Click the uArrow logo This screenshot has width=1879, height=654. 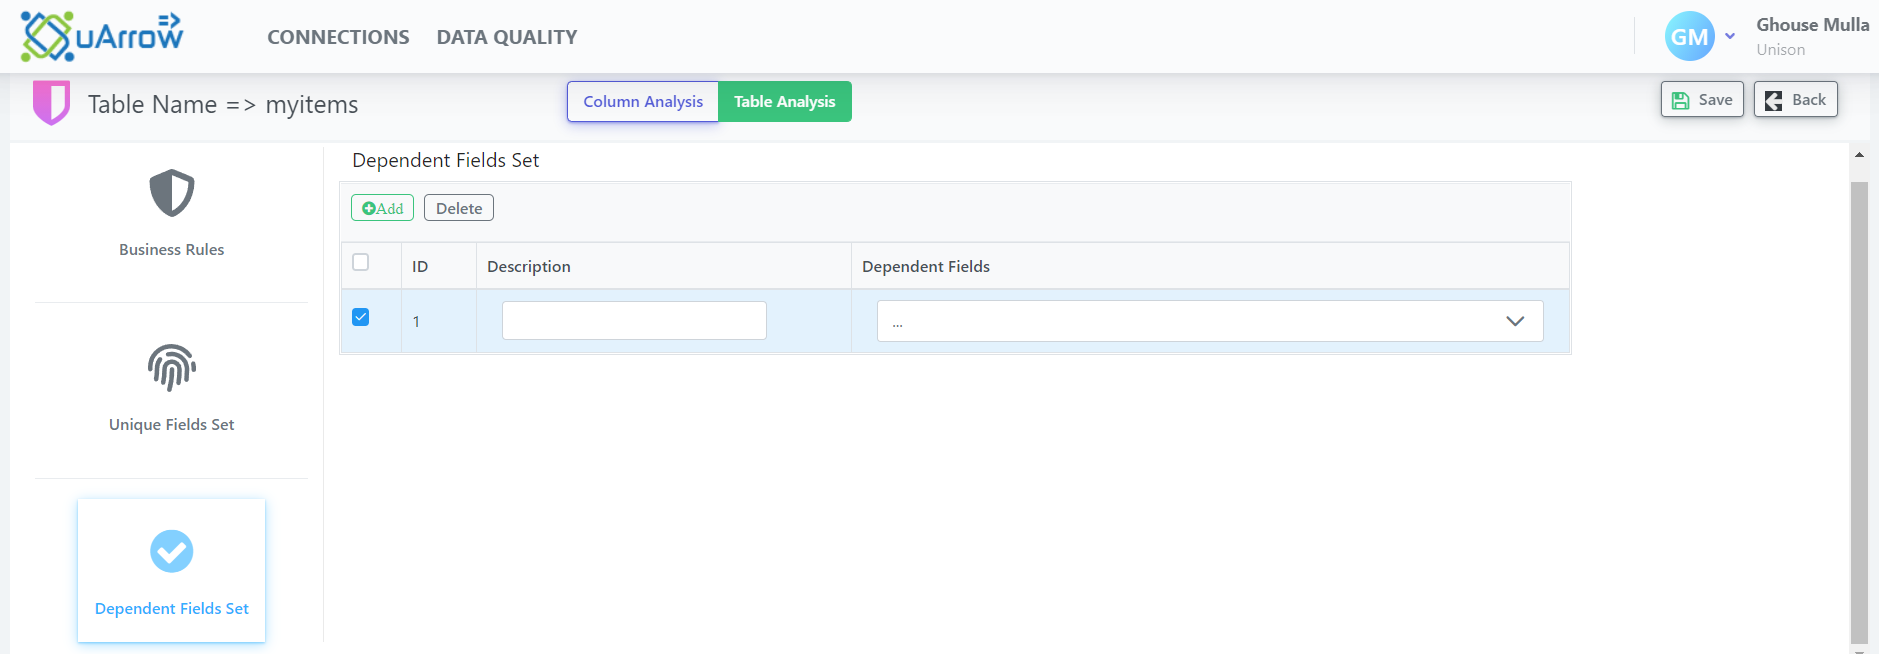pyautogui.click(x=102, y=37)
